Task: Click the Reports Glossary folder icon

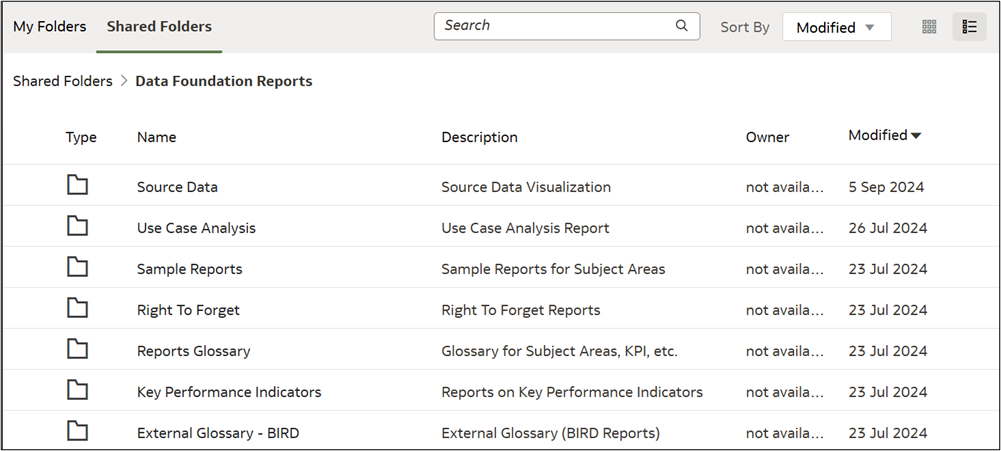Action: pos(77,349)
